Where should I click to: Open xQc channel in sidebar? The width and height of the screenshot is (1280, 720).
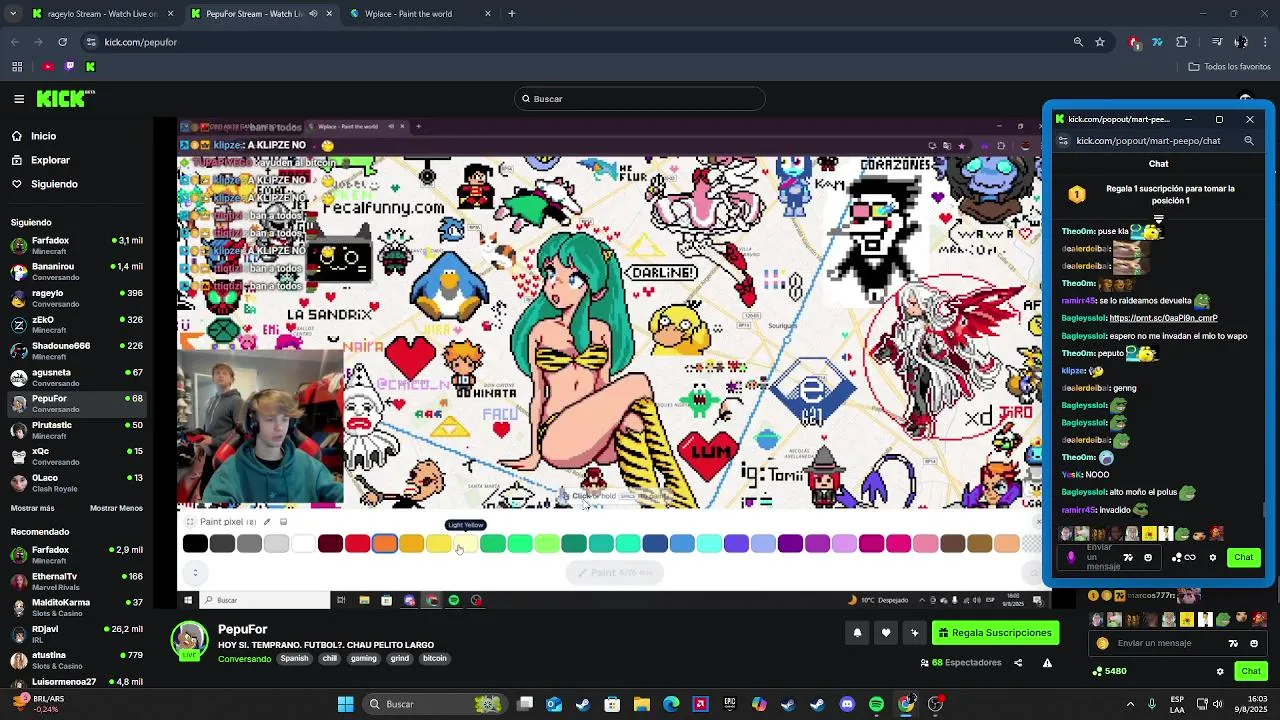pyautogui.click(x=76, y=456)
